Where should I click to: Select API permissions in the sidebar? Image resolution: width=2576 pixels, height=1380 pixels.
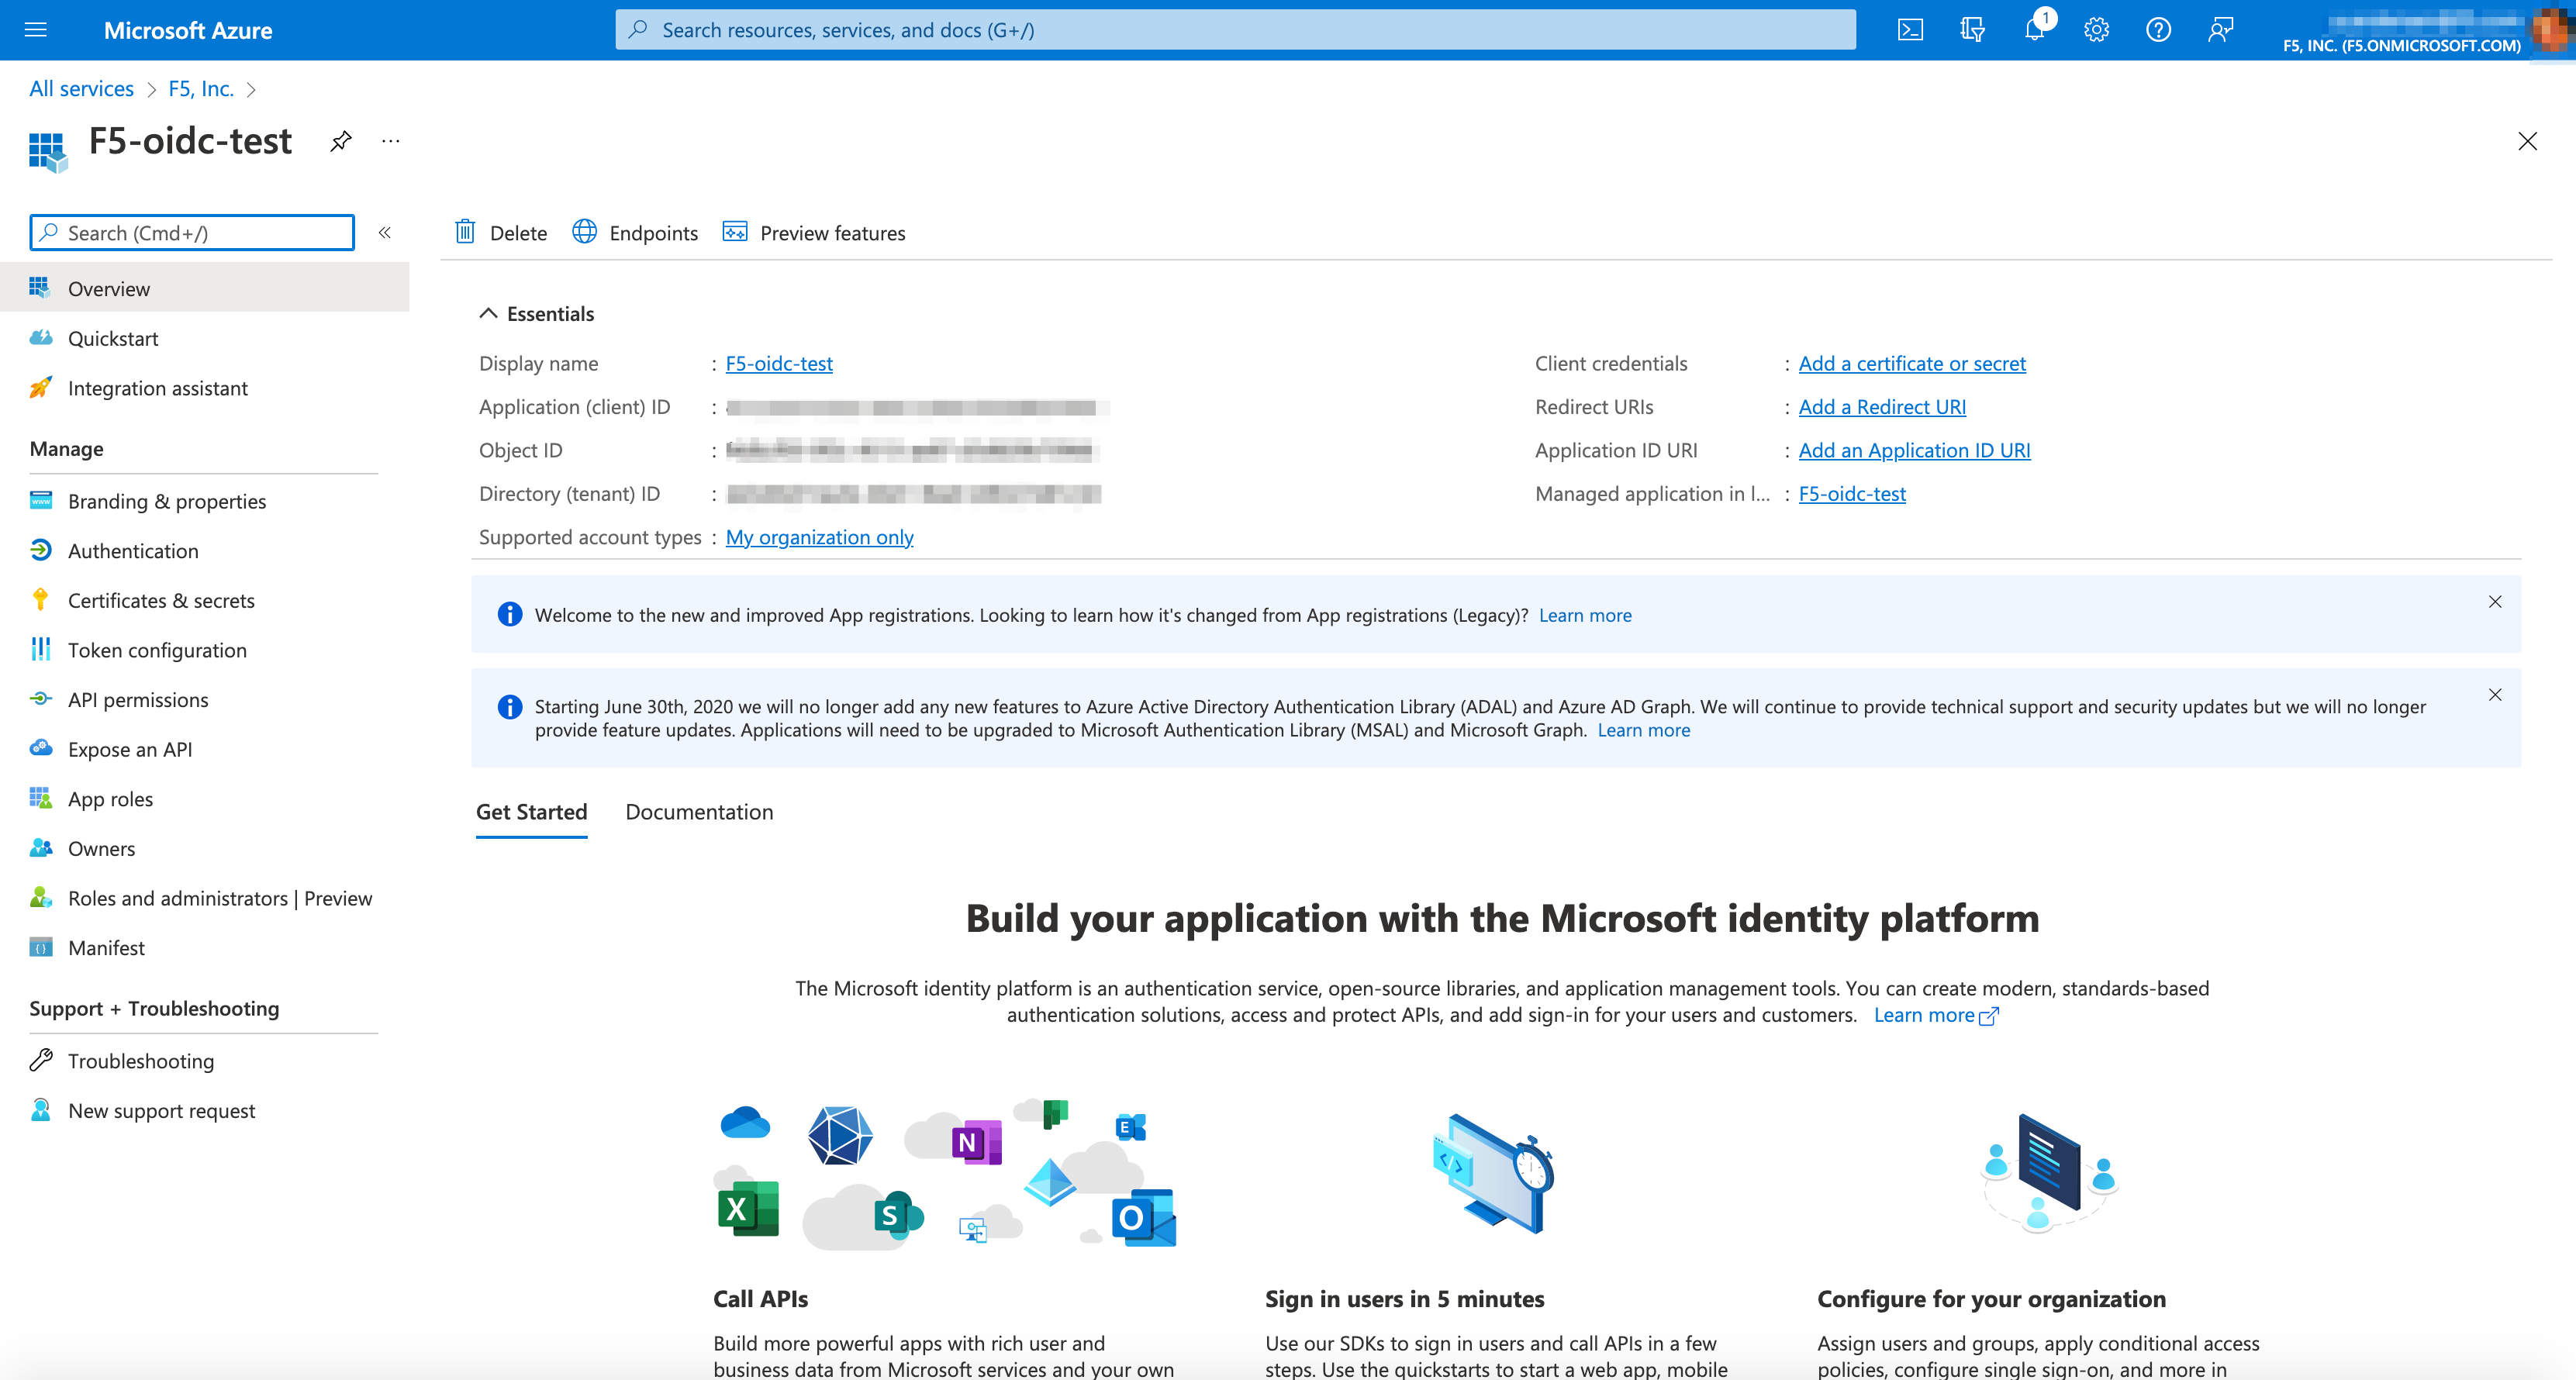(x=138, y=699)
